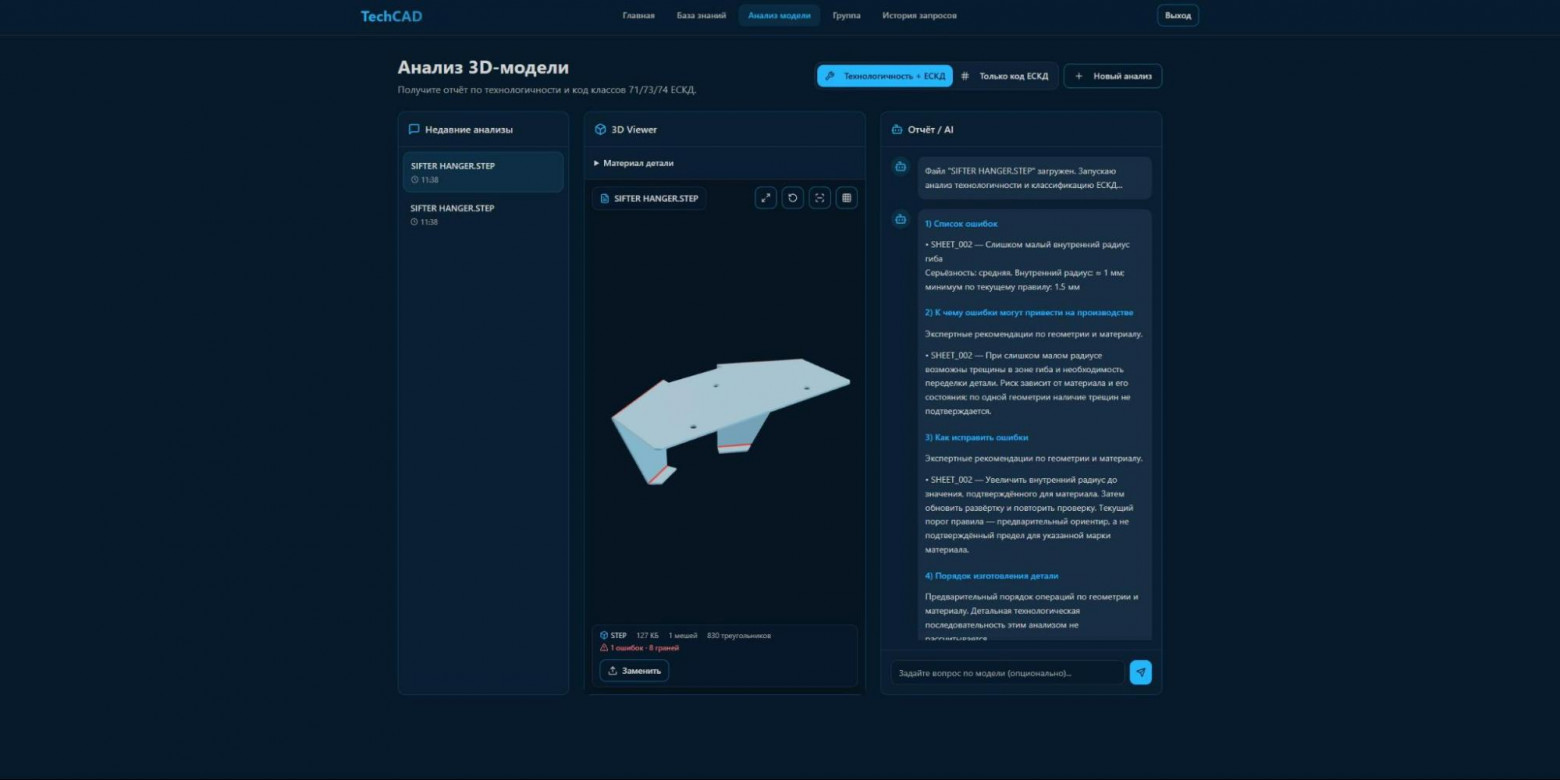The height and width of the screenshot is (780, 1560).
Task: Log out with the Выход button
Action: click(1178, 16)
